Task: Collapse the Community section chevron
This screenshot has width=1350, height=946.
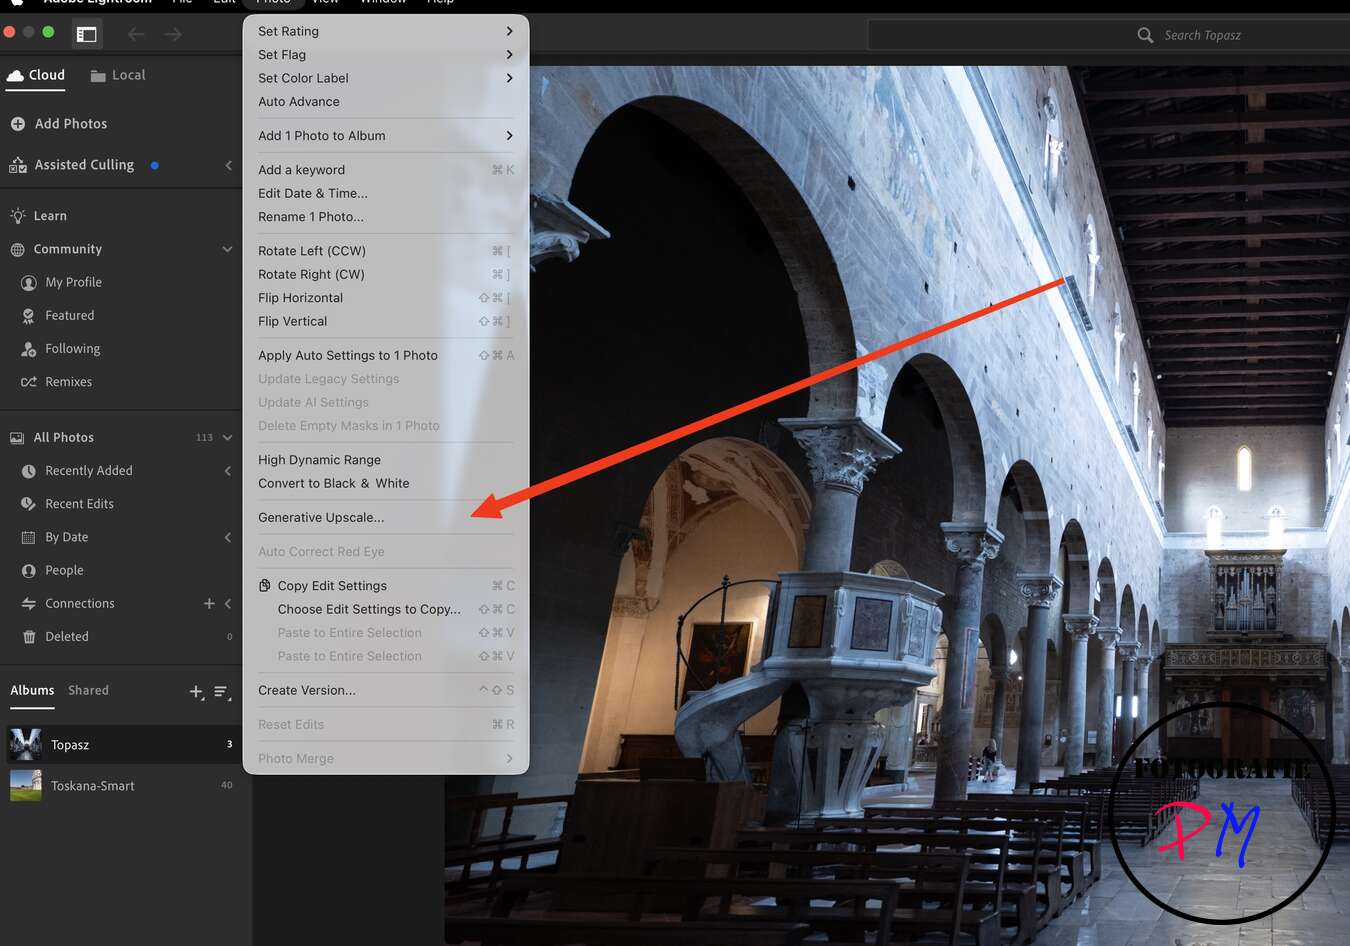Action: (227, 249)
